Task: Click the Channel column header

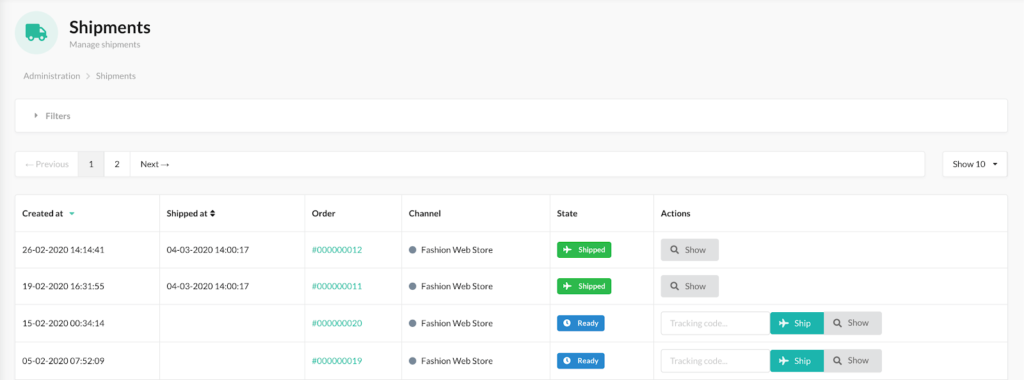Action: (x=424, y=214)
